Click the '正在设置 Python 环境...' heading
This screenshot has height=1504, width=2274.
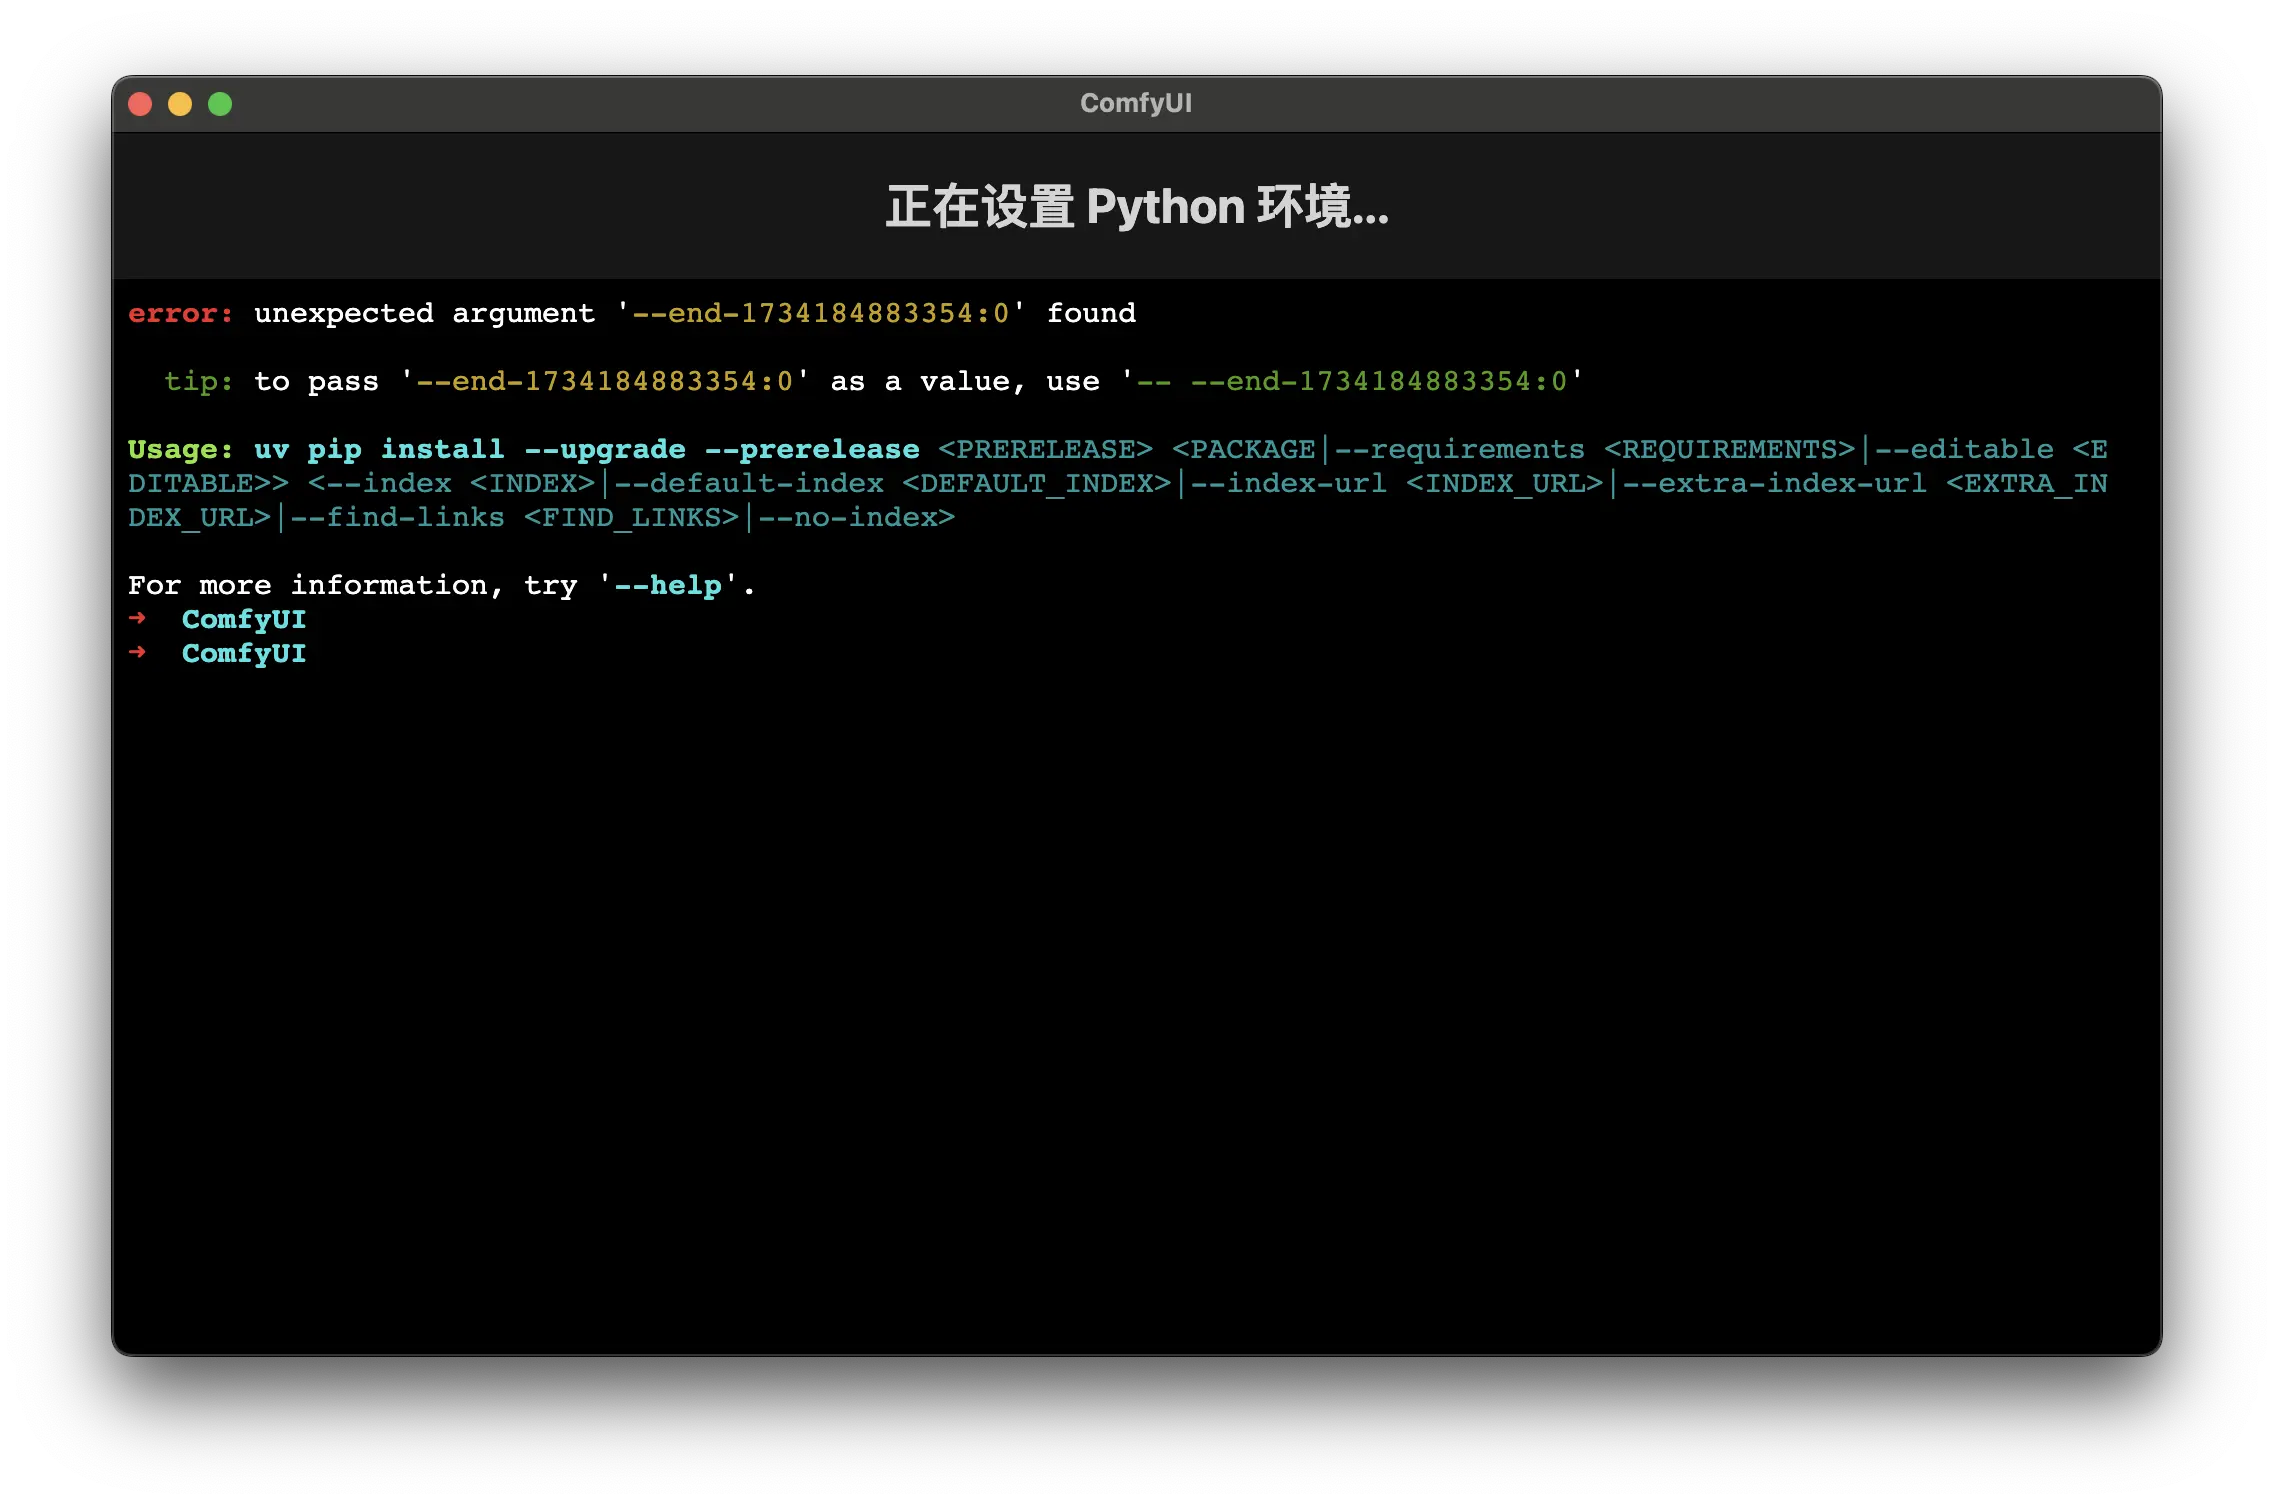click(x=1137, y=207)
